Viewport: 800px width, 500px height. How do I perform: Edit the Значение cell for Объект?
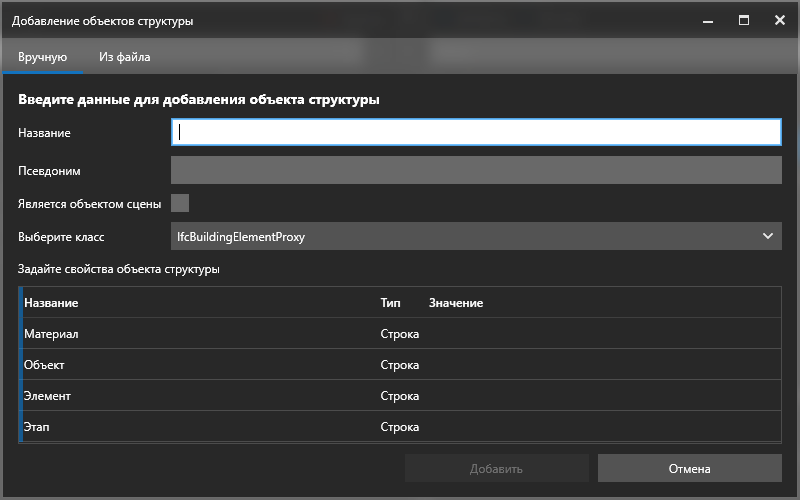[x=600, y=365]
